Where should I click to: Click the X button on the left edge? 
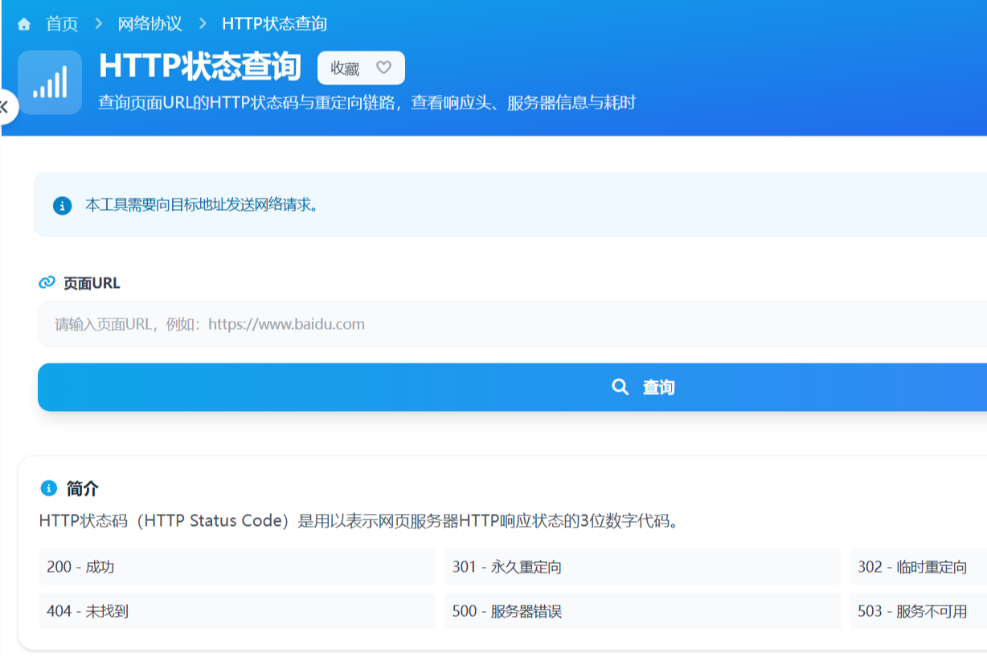(5, 106)
